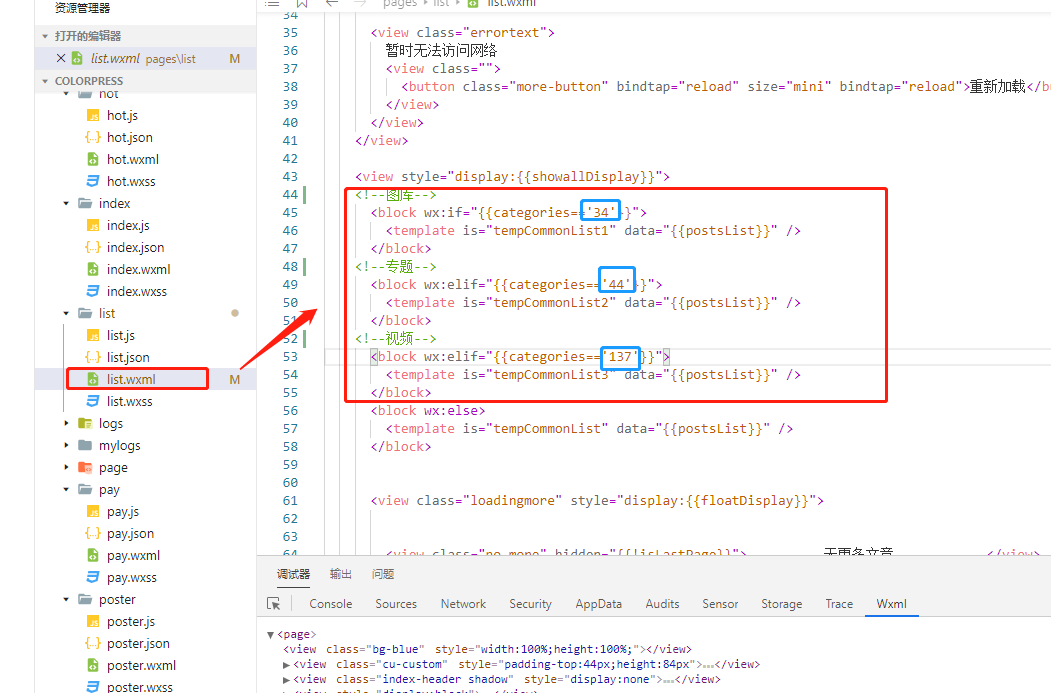Collapse the <page> node in Wxml panel
Image resolution: width=1051 pixels, height=693 pixels.
[271, 635]
